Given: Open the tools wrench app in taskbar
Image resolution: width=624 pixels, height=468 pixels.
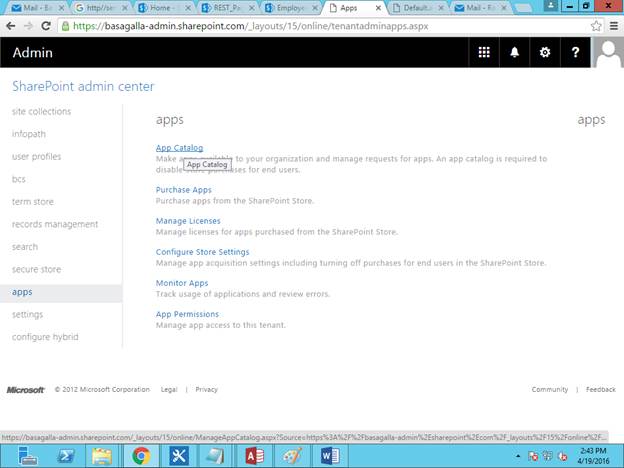Looking at the screenshot, I should tap(179, 456).
